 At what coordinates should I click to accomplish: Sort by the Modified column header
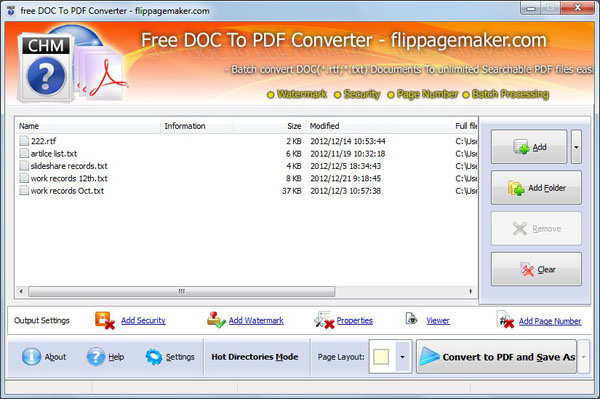(378, 126)
